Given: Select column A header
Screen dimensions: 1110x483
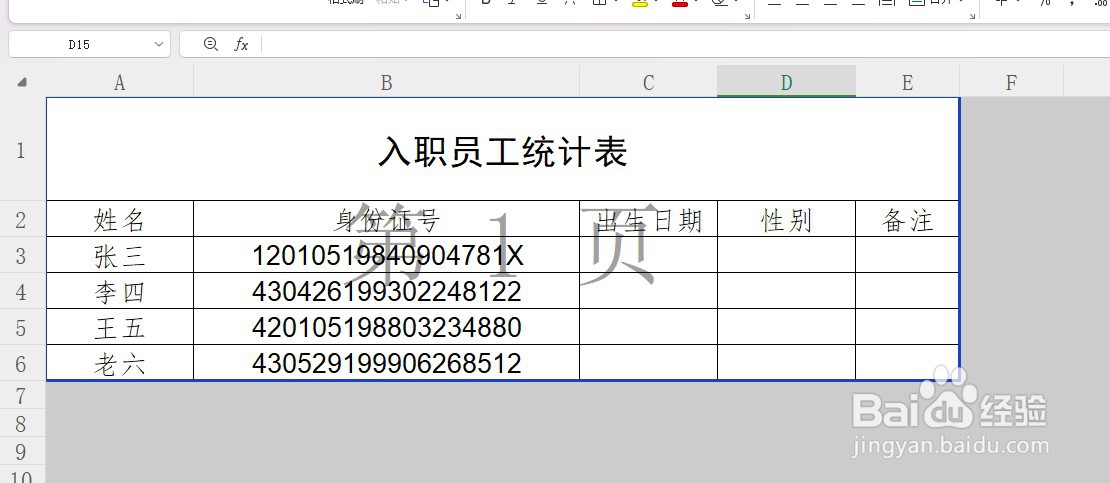Looking at the screenshot, I should (x=120, y=83).
